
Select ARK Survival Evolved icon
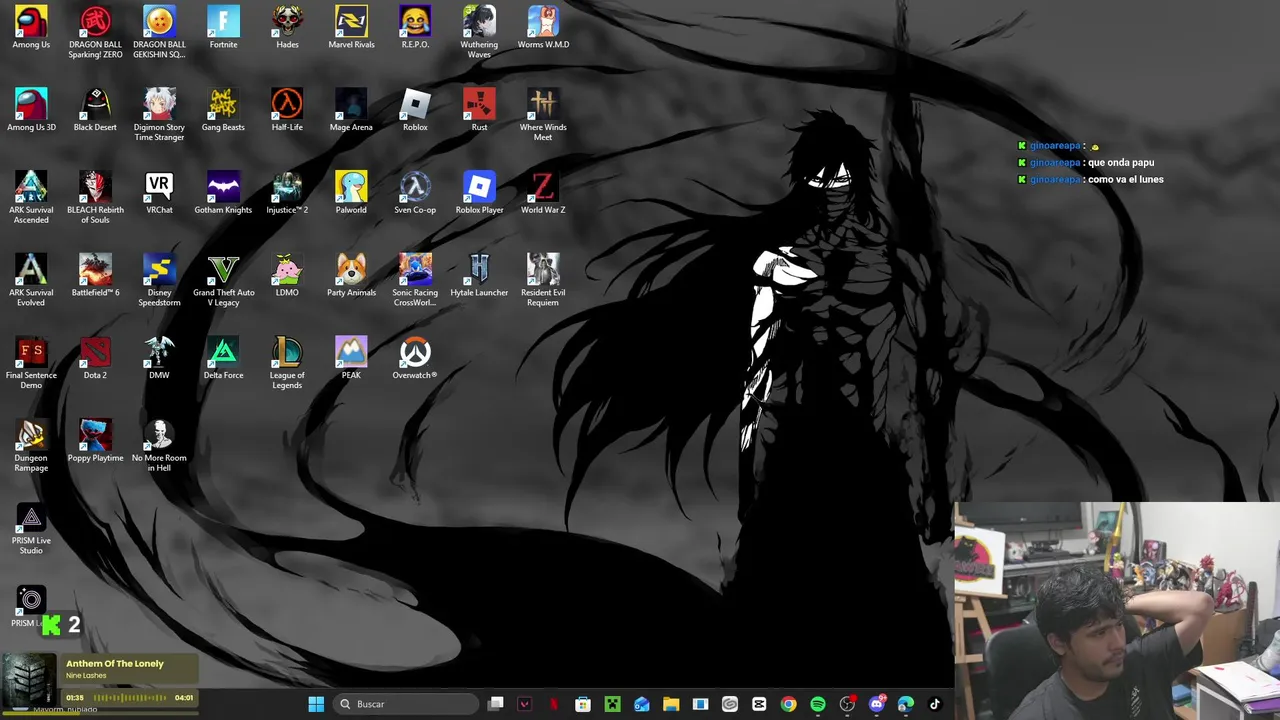coord(31,281)
